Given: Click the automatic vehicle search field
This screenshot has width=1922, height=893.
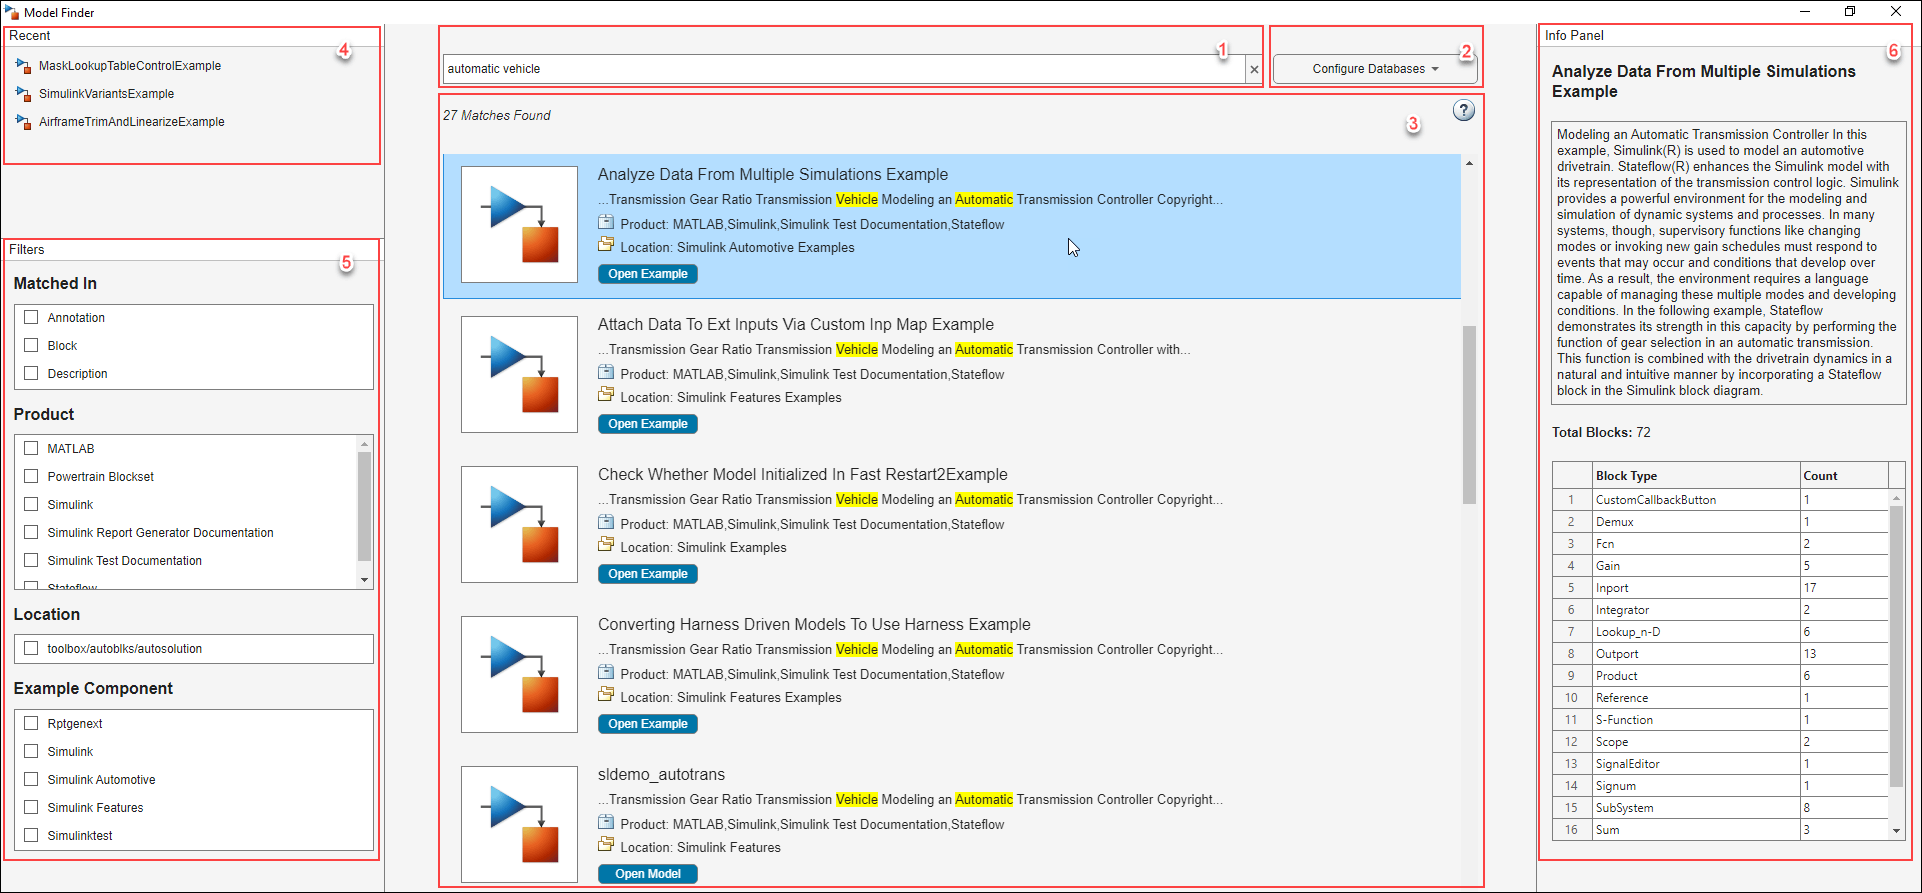Looking at the screenshot, I should (845, 69).
